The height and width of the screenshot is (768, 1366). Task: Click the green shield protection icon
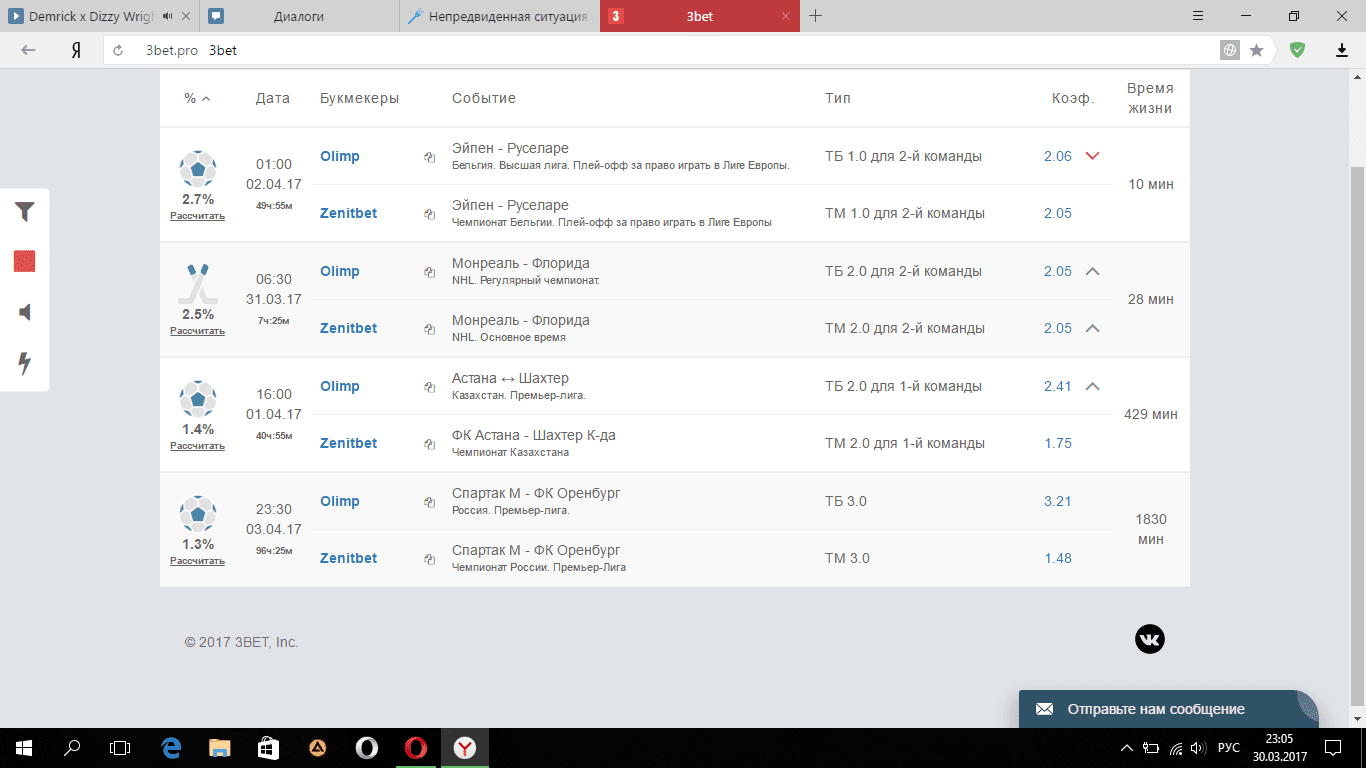point(1297,50)
